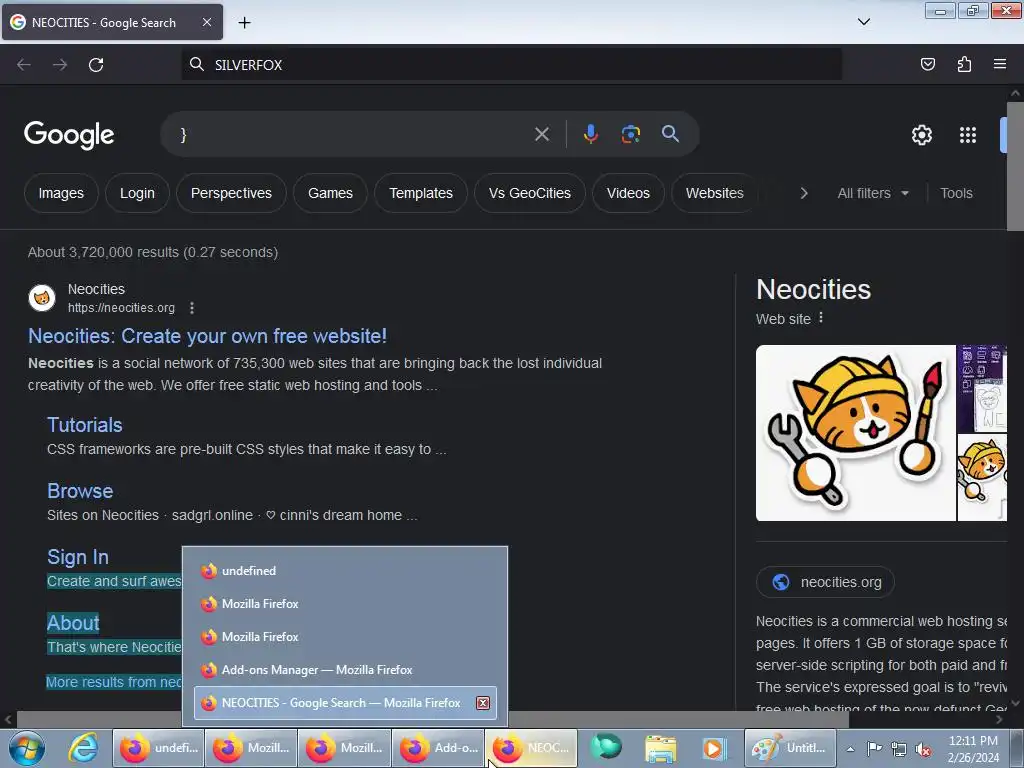This screenshot has width=1024, height=768.
Task: Close the NEOCITIES - Google Search tab
Action: pyautogui.click(x=206, y=22)
